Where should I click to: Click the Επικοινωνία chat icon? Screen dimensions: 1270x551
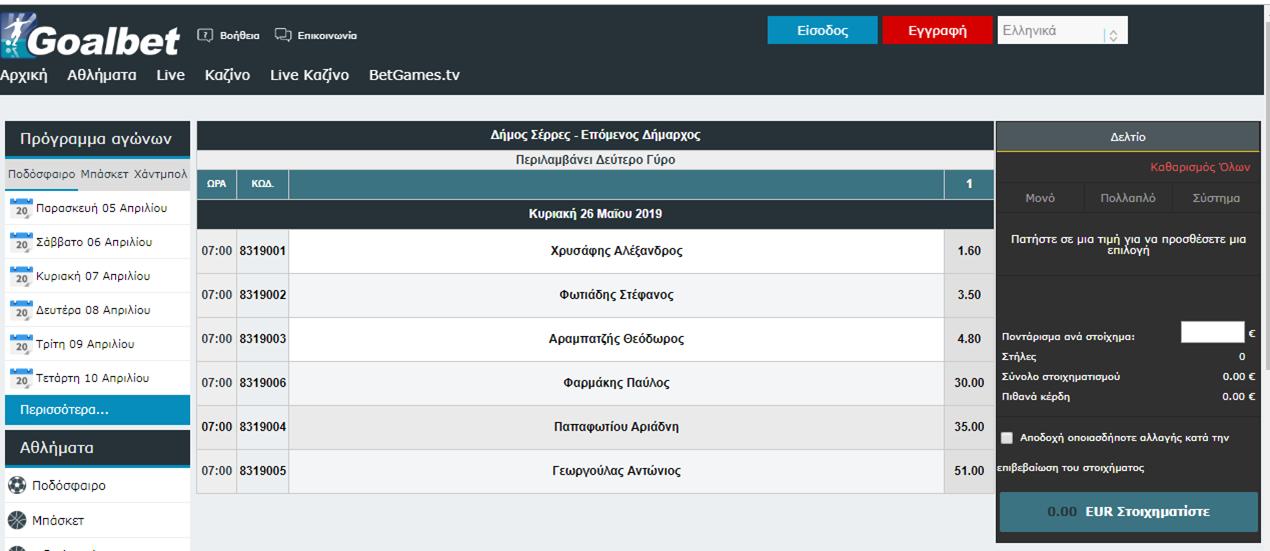[283, 36]
